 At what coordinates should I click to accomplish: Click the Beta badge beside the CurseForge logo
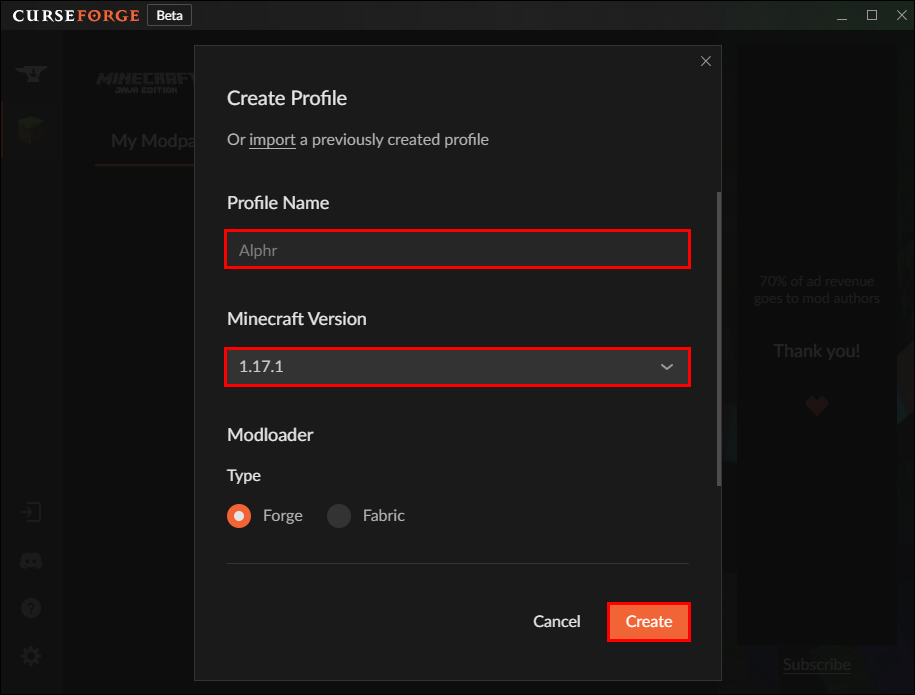click(169, 15)
